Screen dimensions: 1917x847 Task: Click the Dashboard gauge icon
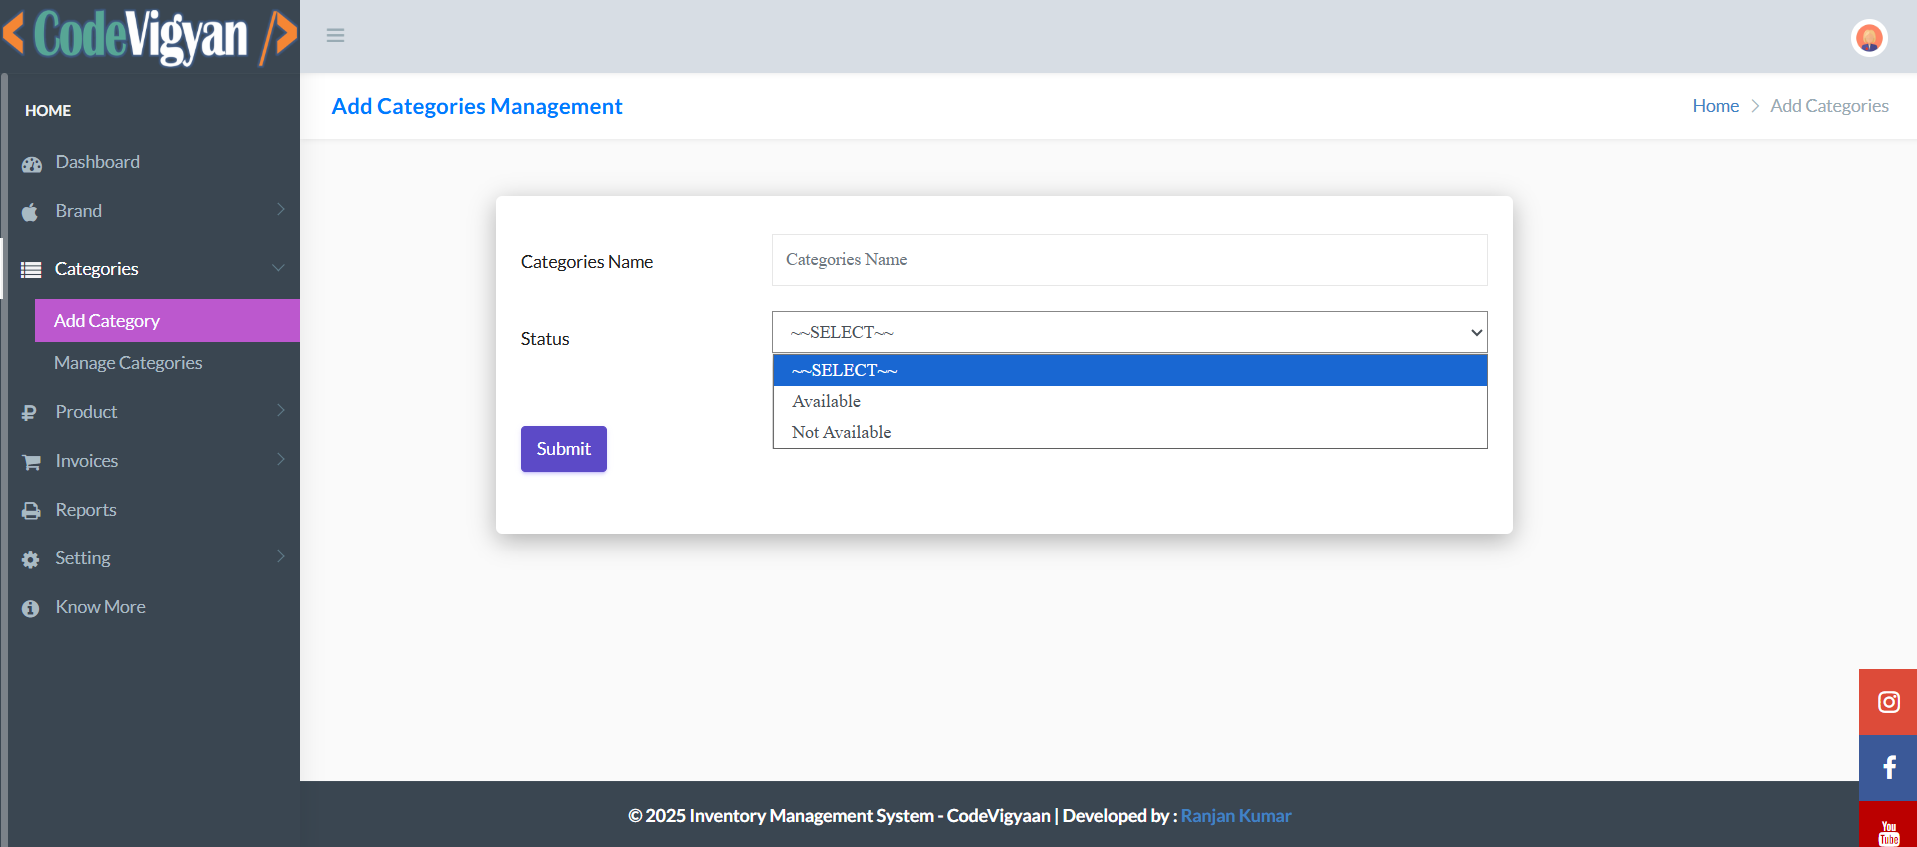(32, 164)
